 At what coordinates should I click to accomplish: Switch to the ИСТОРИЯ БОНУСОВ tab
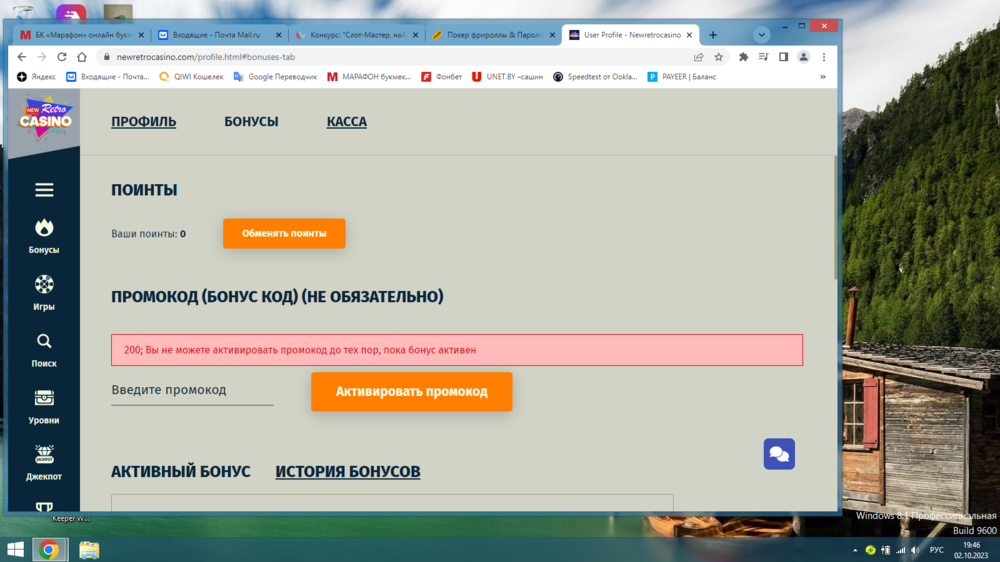coord(347,472)
